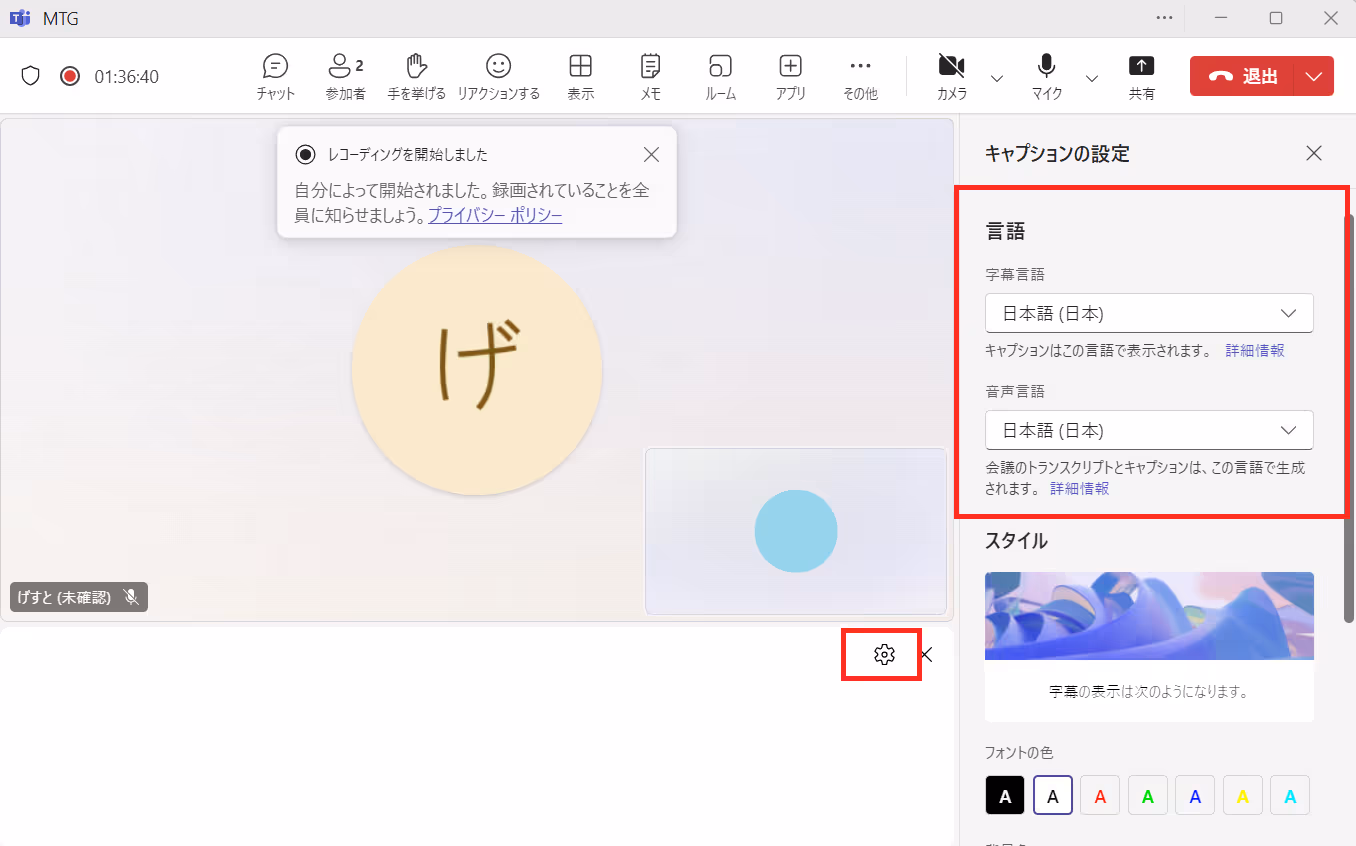Expand microphone options chevron next to マイク
The image size is (1356, 846).
click(x=1091, y=78)
